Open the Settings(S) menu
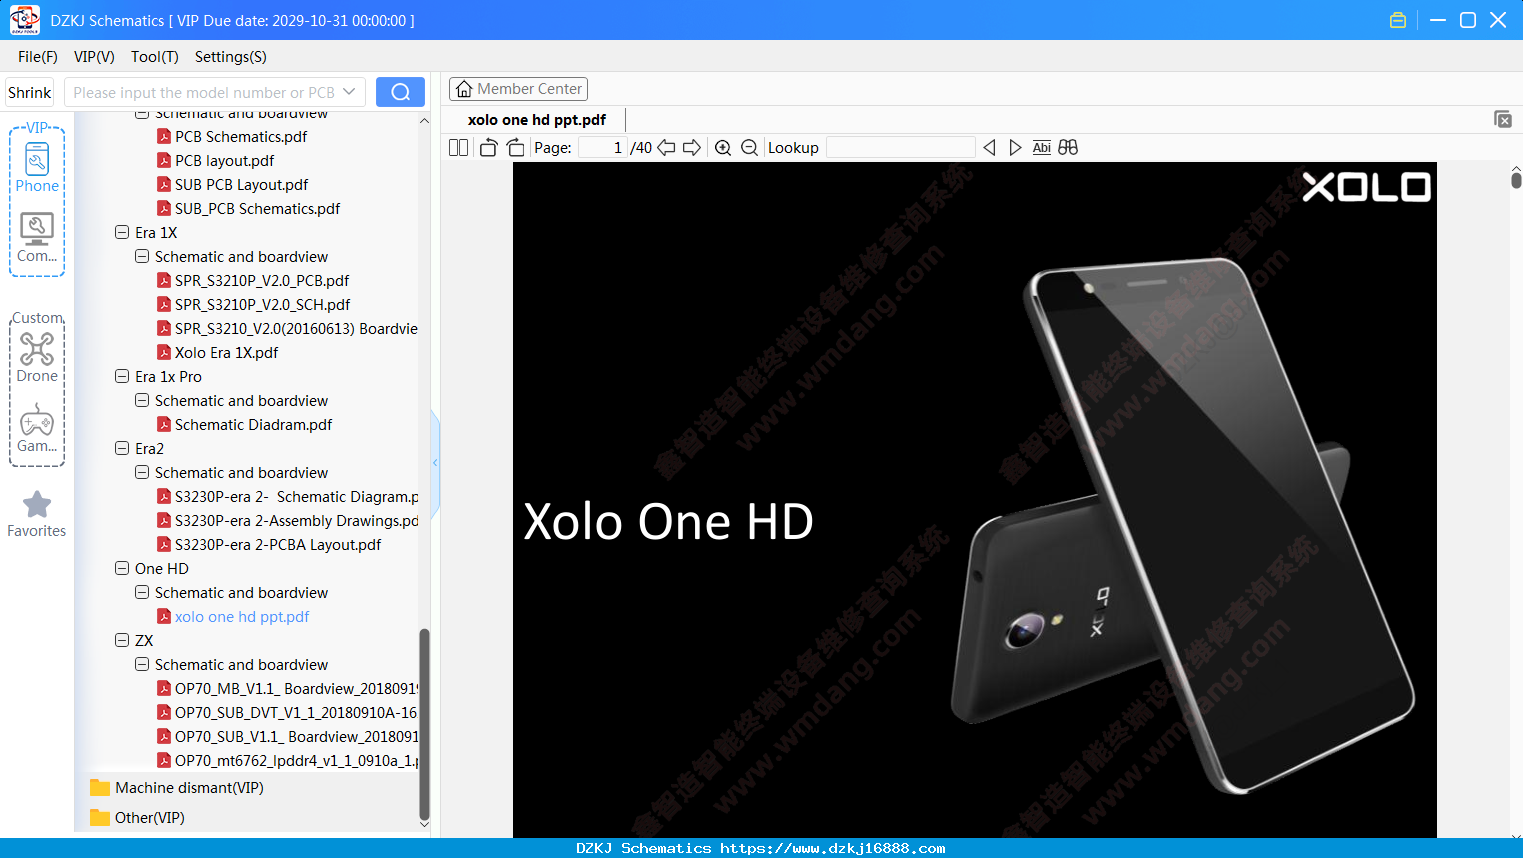This screenshot has height=858, width=1523. pyautogui.click(x=231, y=57)
